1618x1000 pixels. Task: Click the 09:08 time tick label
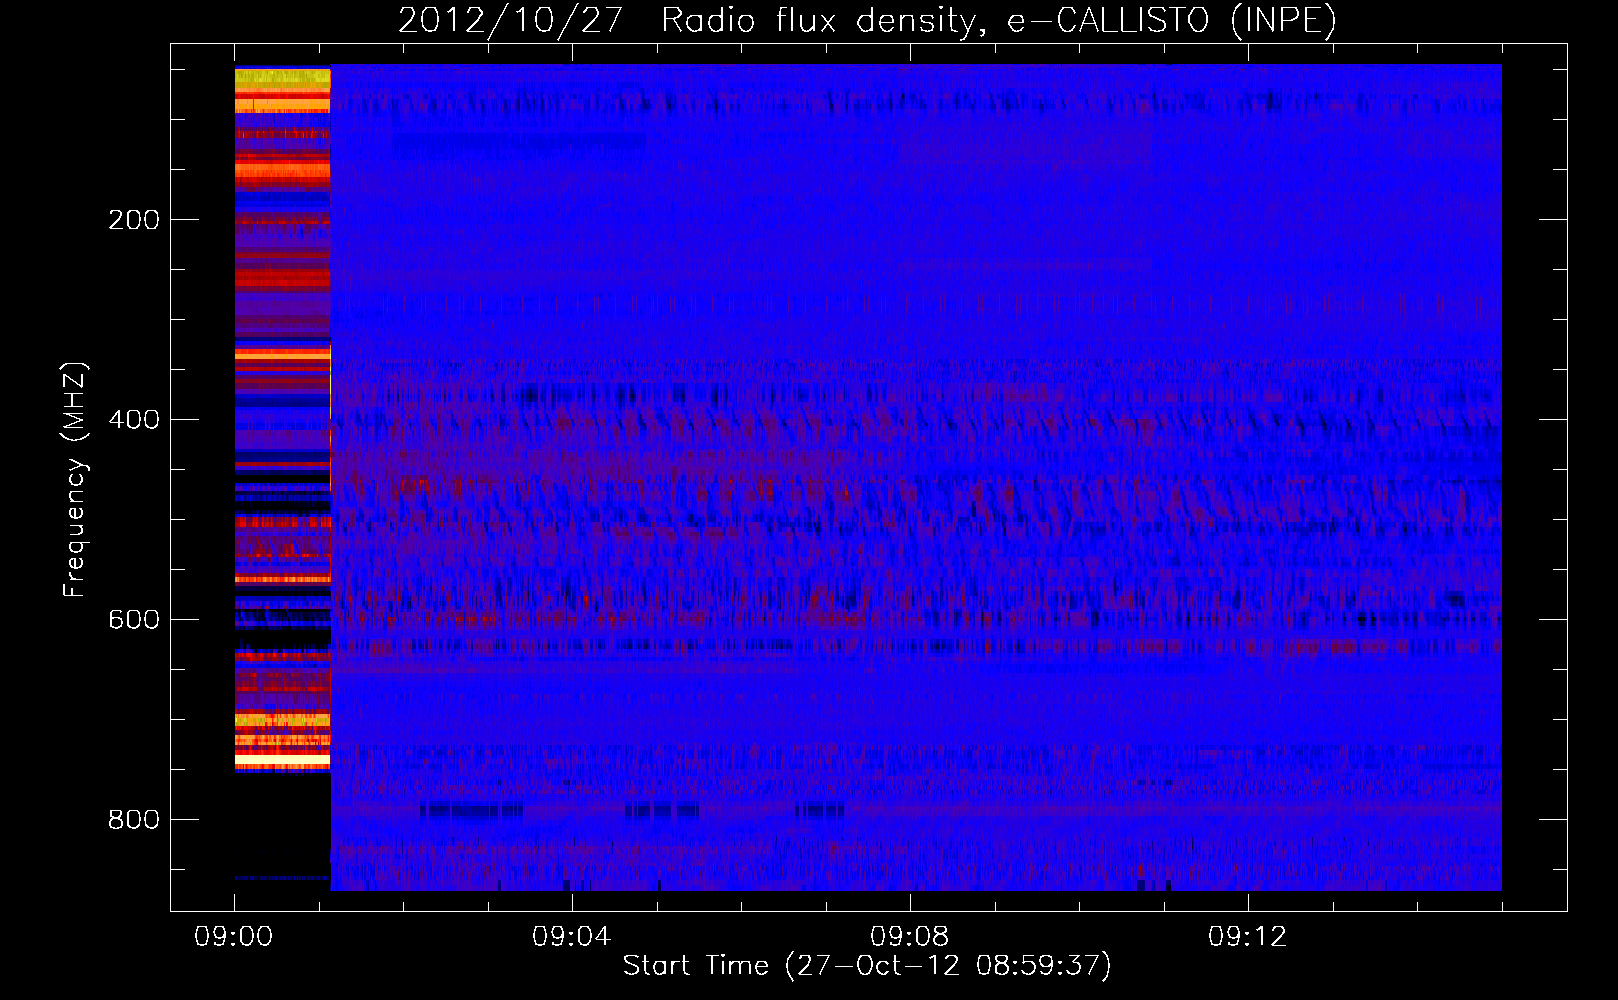(910, 937)
